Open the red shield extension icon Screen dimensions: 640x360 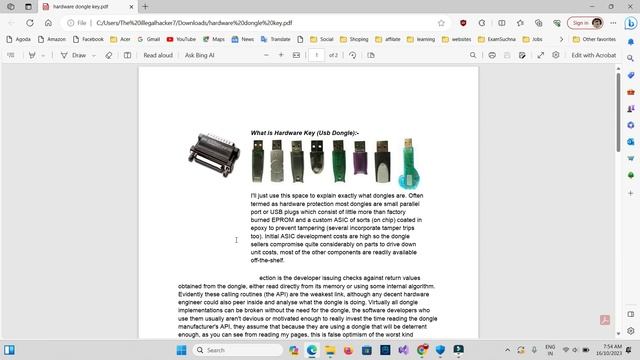[x=463, y=23]
